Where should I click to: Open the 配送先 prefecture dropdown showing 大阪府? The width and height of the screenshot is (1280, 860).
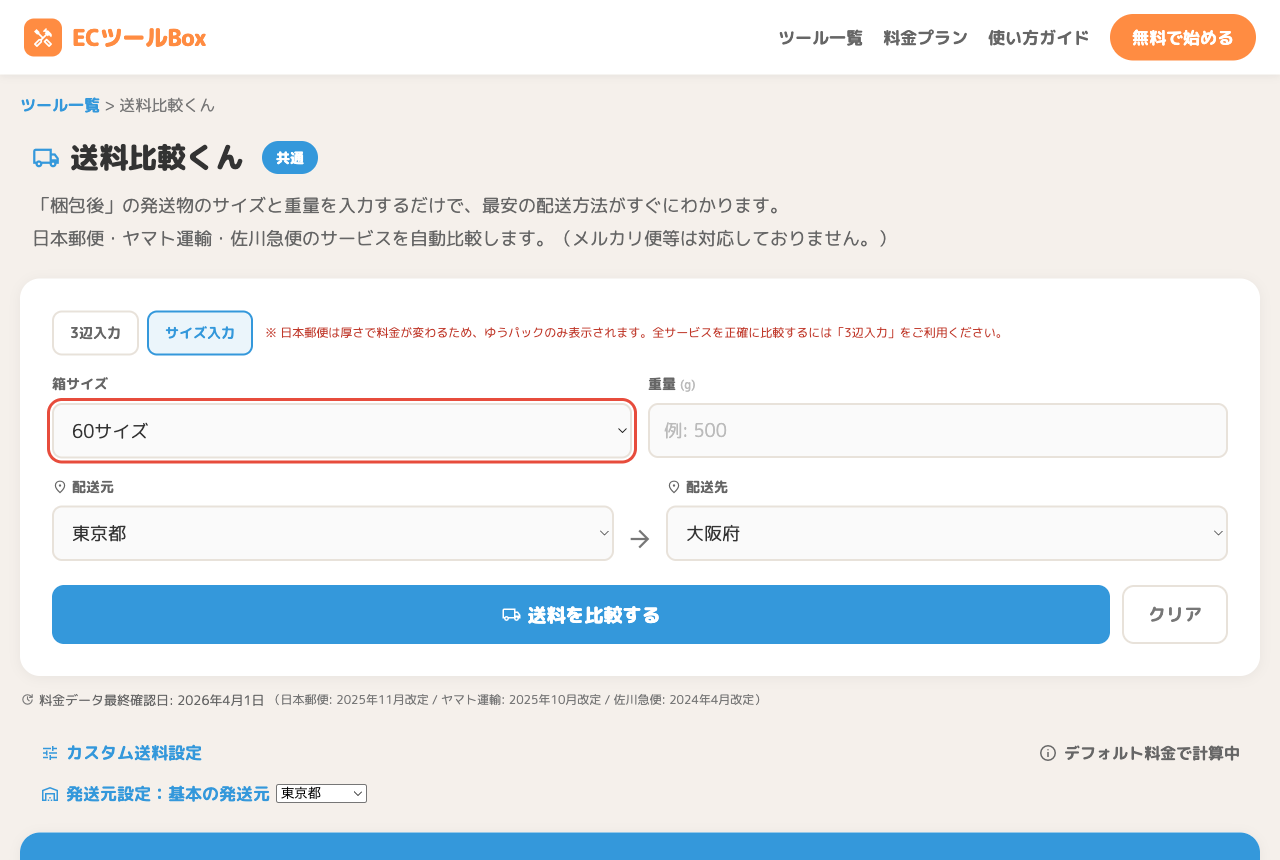(947, 533)
